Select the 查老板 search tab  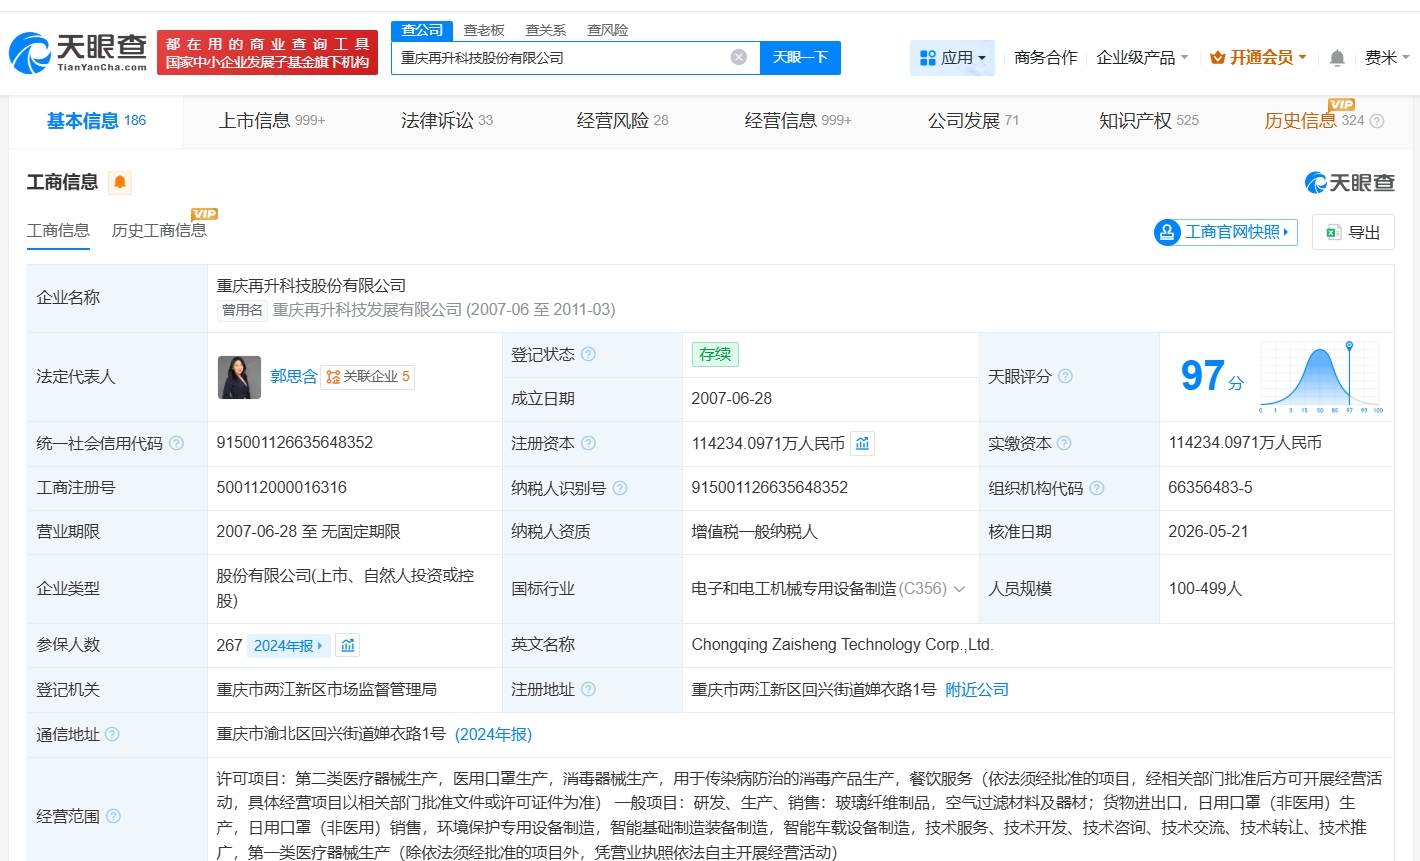[x=484, y=30]
